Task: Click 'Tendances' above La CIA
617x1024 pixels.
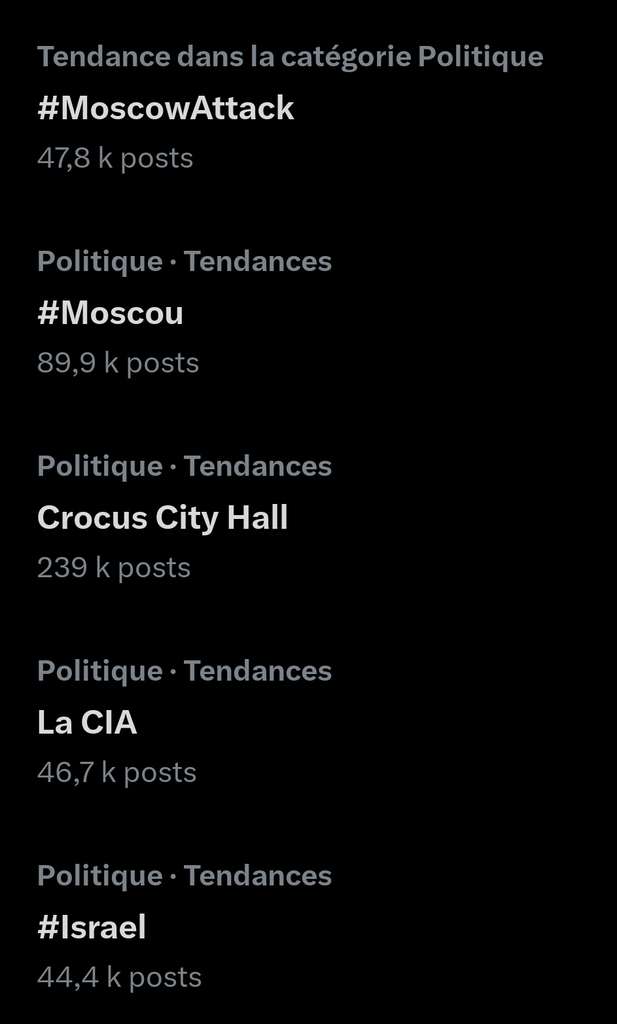Action: click(258, 671)
